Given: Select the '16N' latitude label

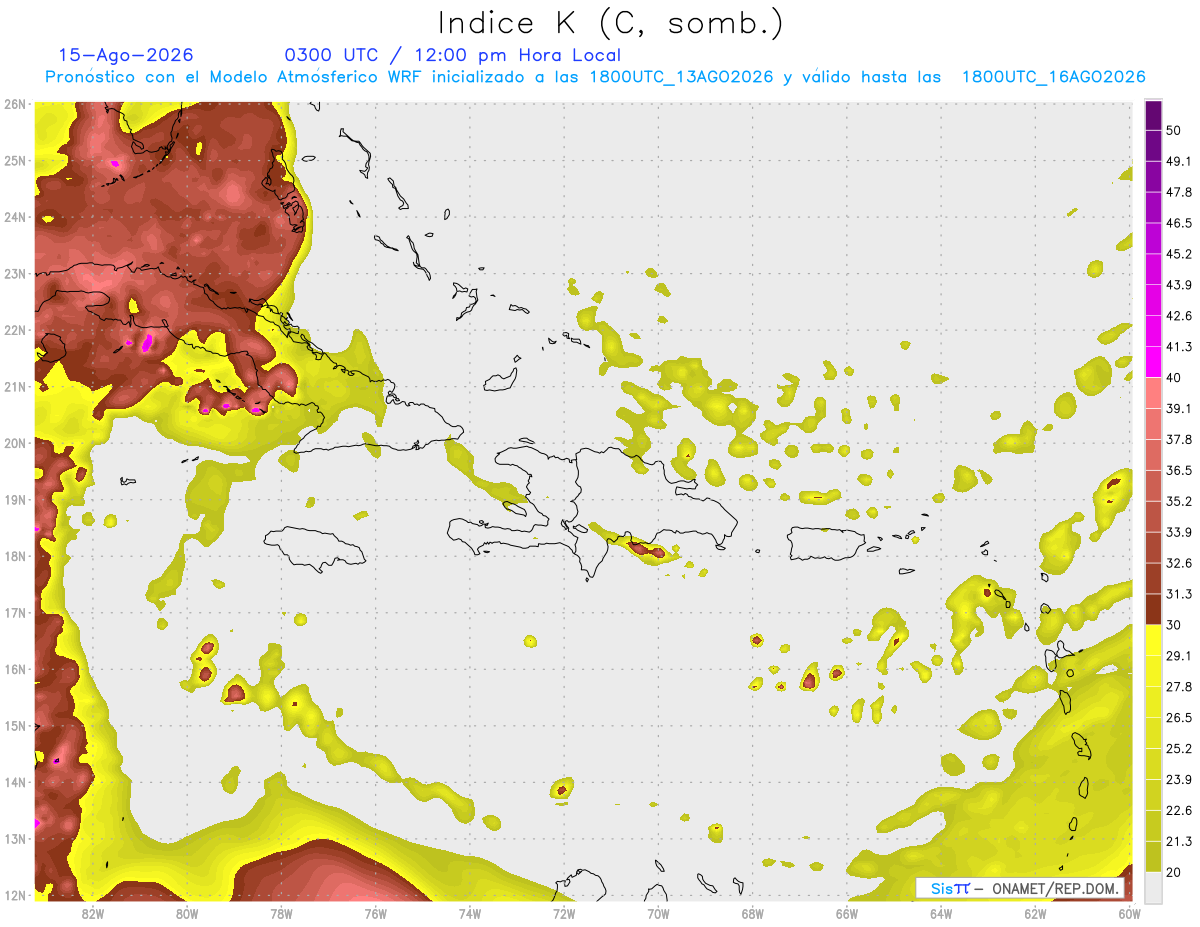Looking at the screenshot, I should click(15, 669).
